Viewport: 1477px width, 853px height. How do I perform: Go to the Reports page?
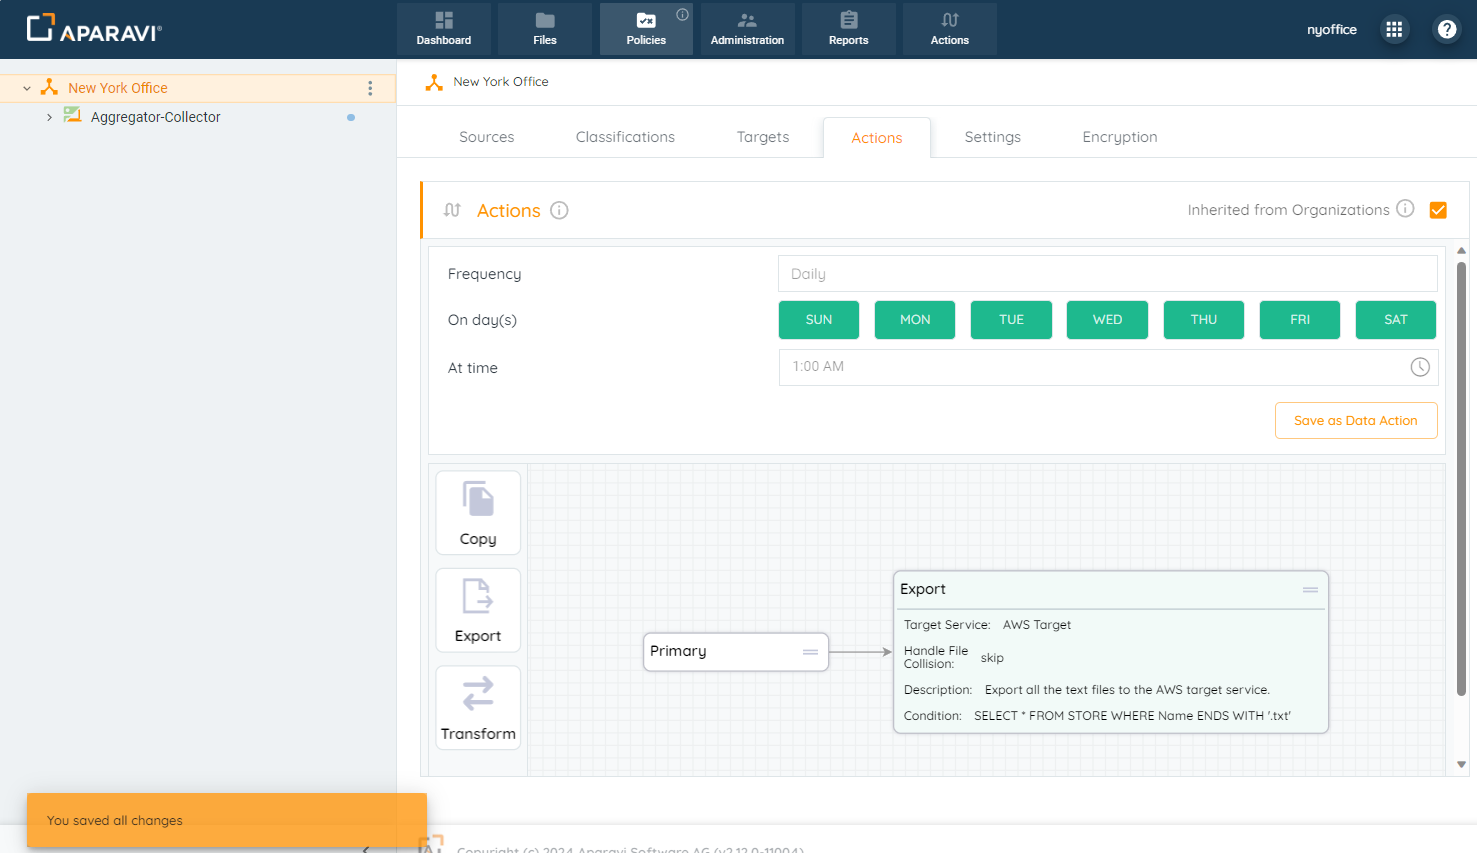pos(848,29)
